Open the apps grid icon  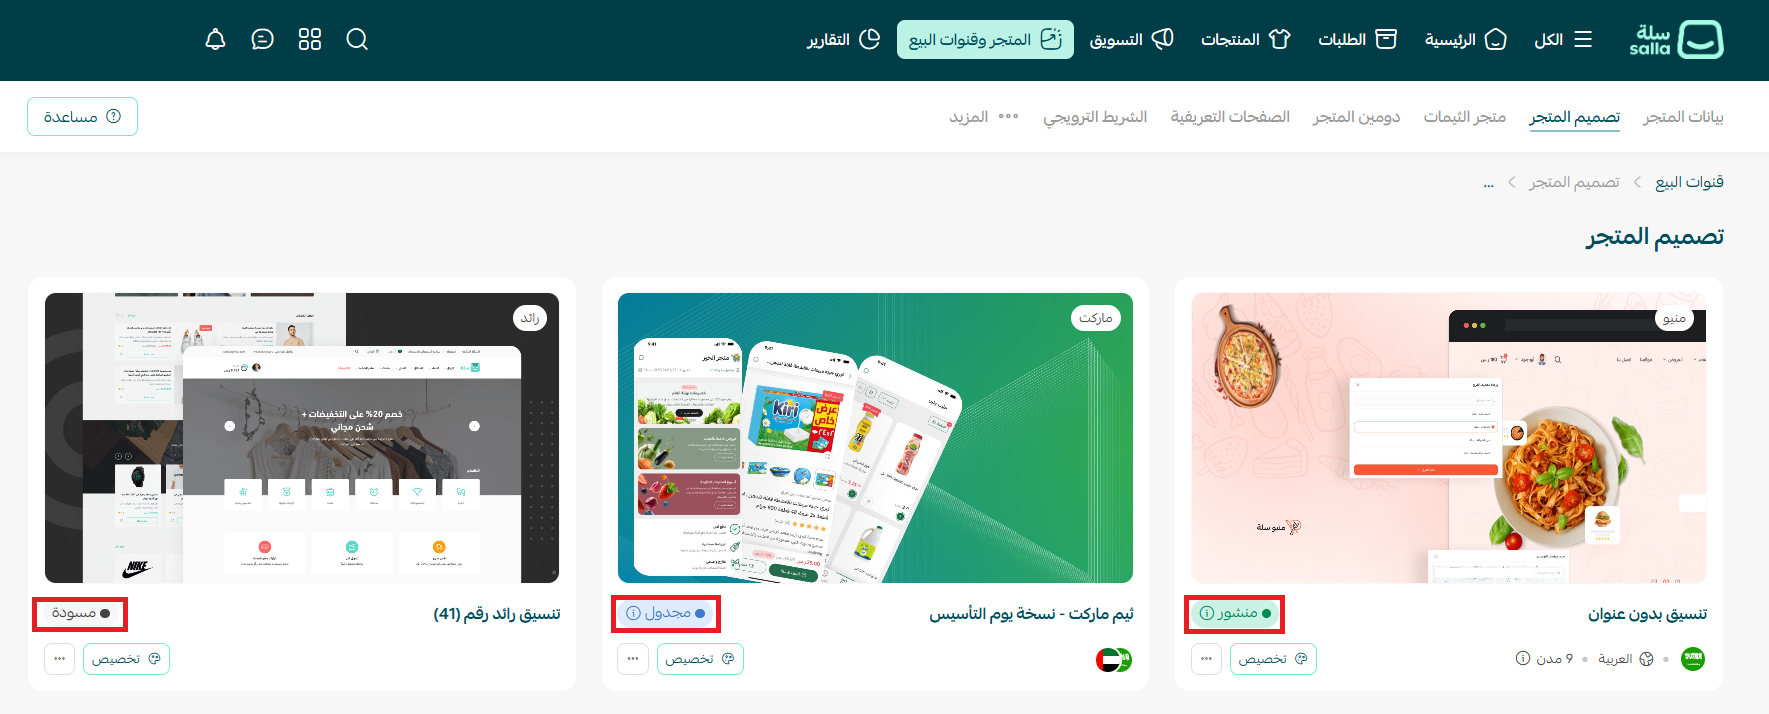310,39
